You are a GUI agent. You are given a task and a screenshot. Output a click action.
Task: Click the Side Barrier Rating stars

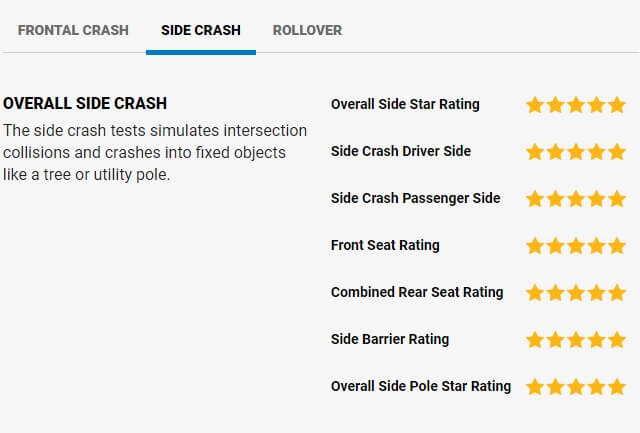click(576, 340)
